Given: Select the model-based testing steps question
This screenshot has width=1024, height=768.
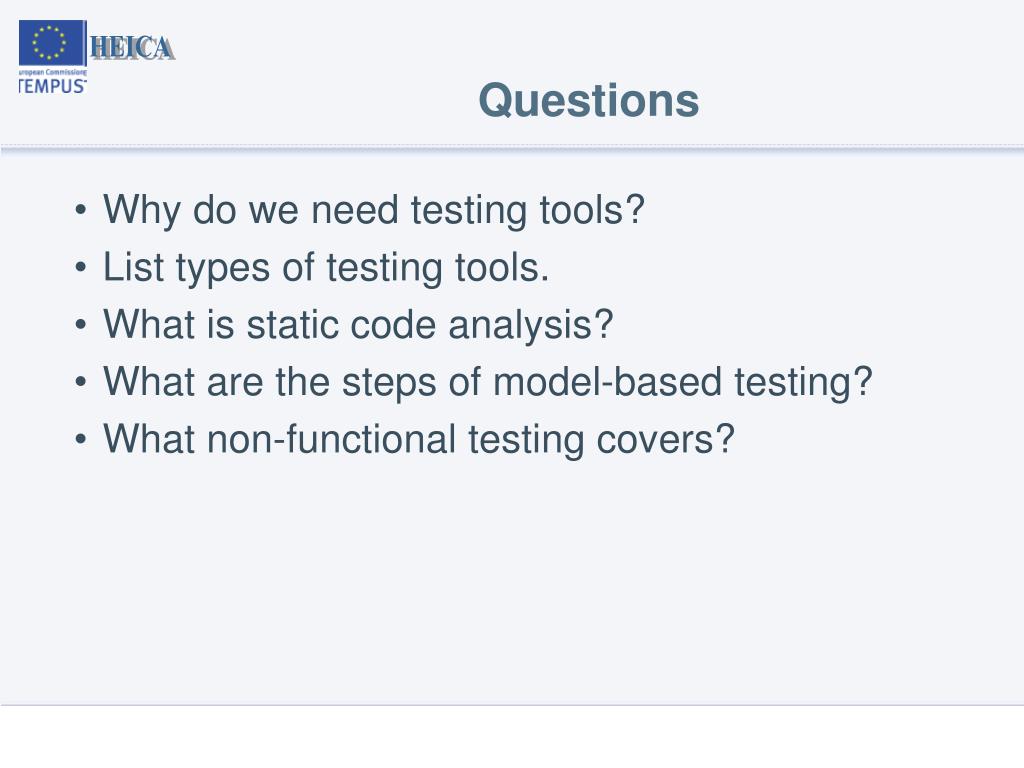Looking at the screenshot, I should (x=487, y=382).
